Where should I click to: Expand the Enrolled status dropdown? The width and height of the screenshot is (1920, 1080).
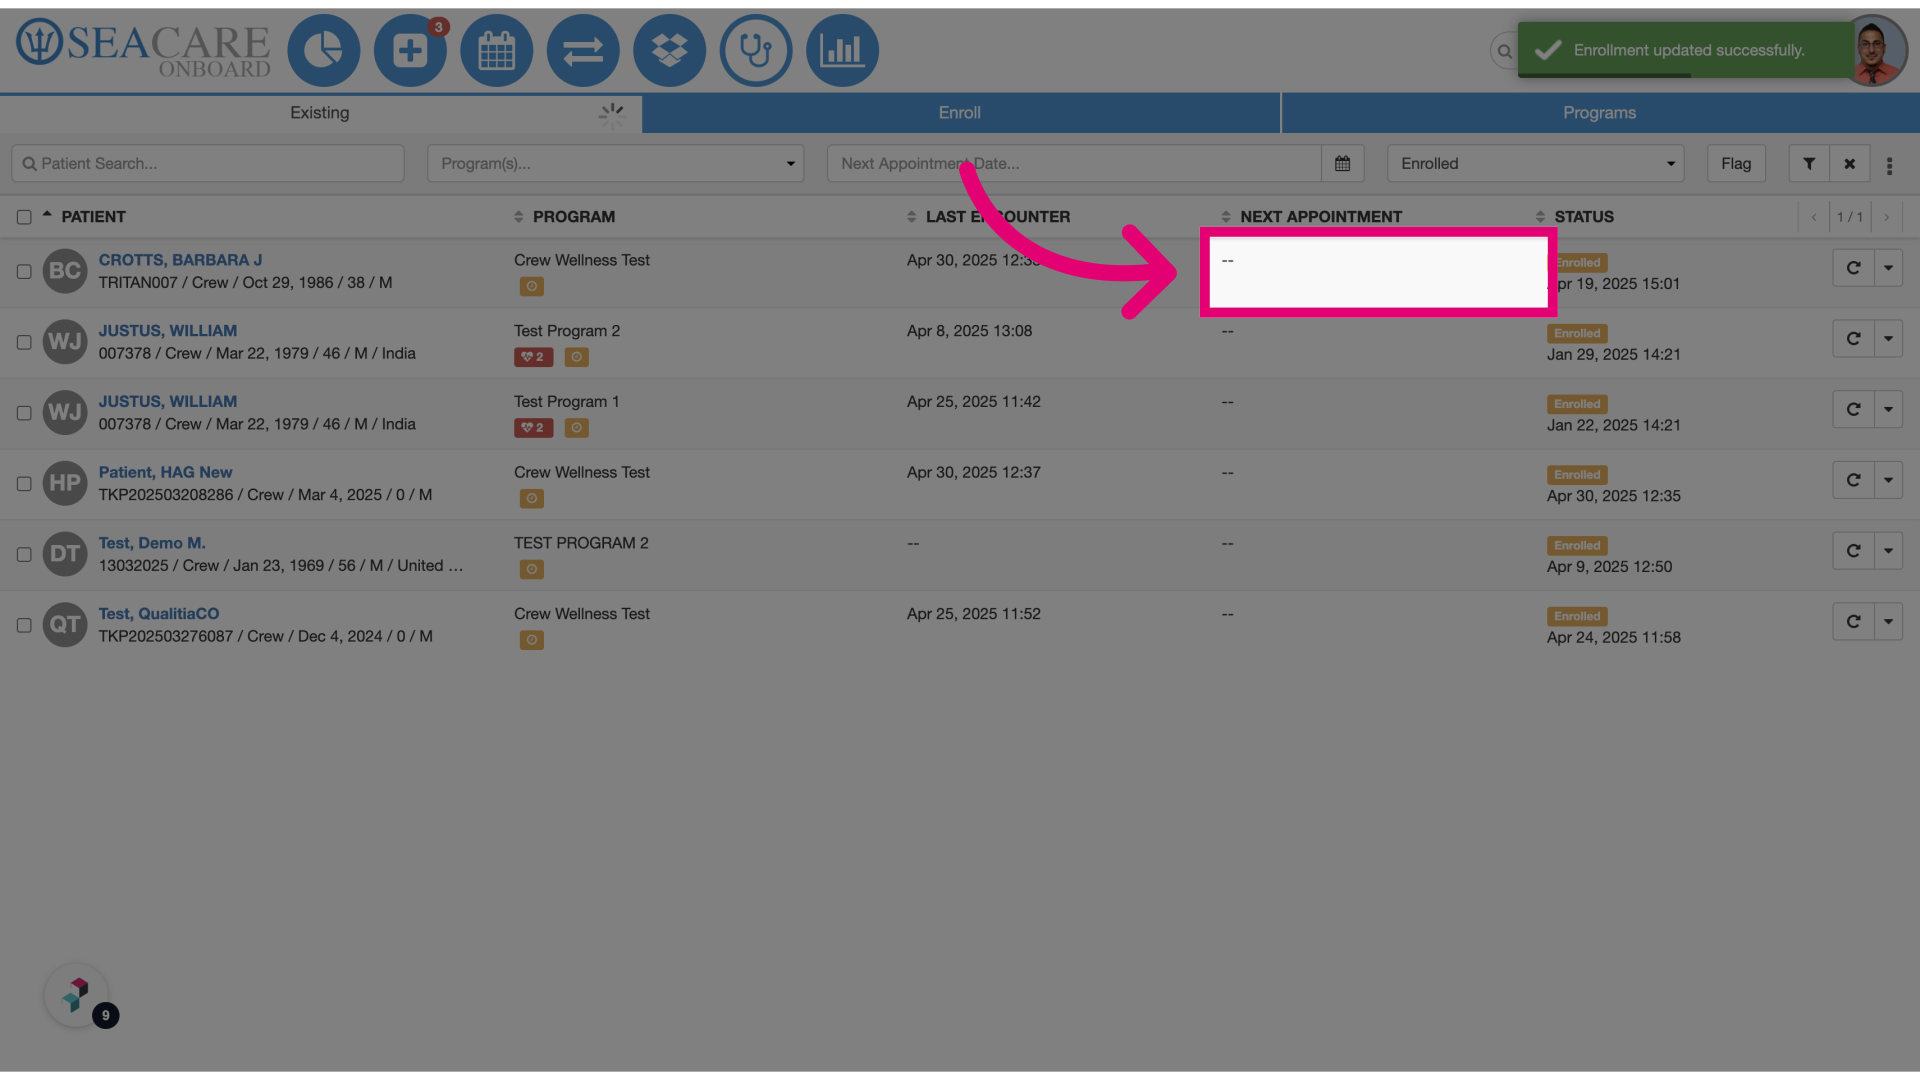pyautogui.click(x=1535, y=163)
